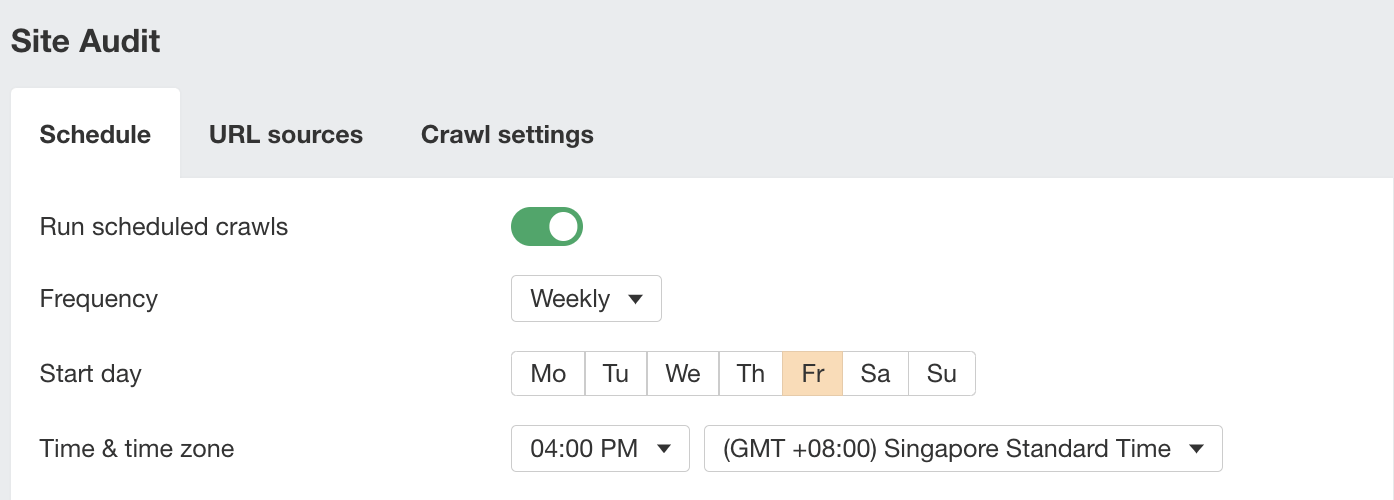The height and width of the screenshot is (500, 1394).
Task: Click the Run scheduled crawls label
Action: [164, 227]
